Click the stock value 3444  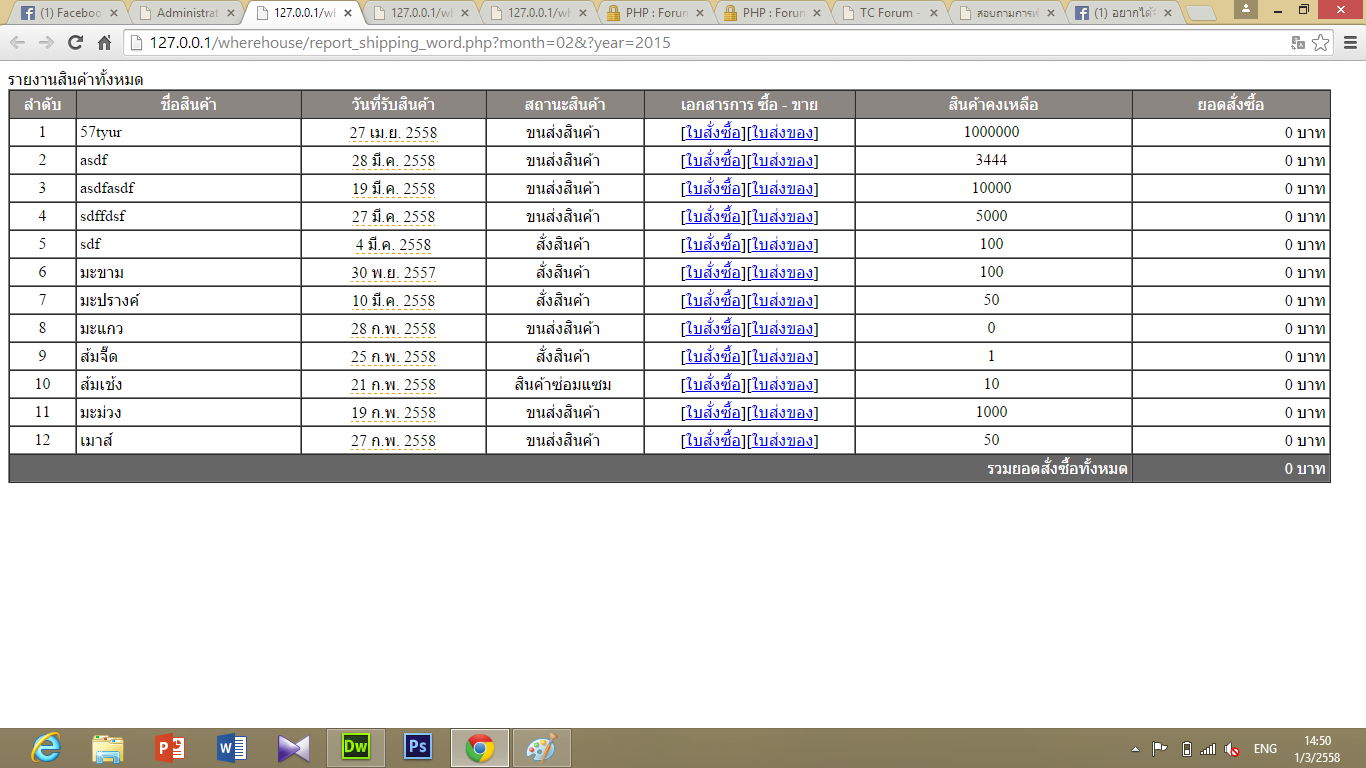tap(992, 160)
